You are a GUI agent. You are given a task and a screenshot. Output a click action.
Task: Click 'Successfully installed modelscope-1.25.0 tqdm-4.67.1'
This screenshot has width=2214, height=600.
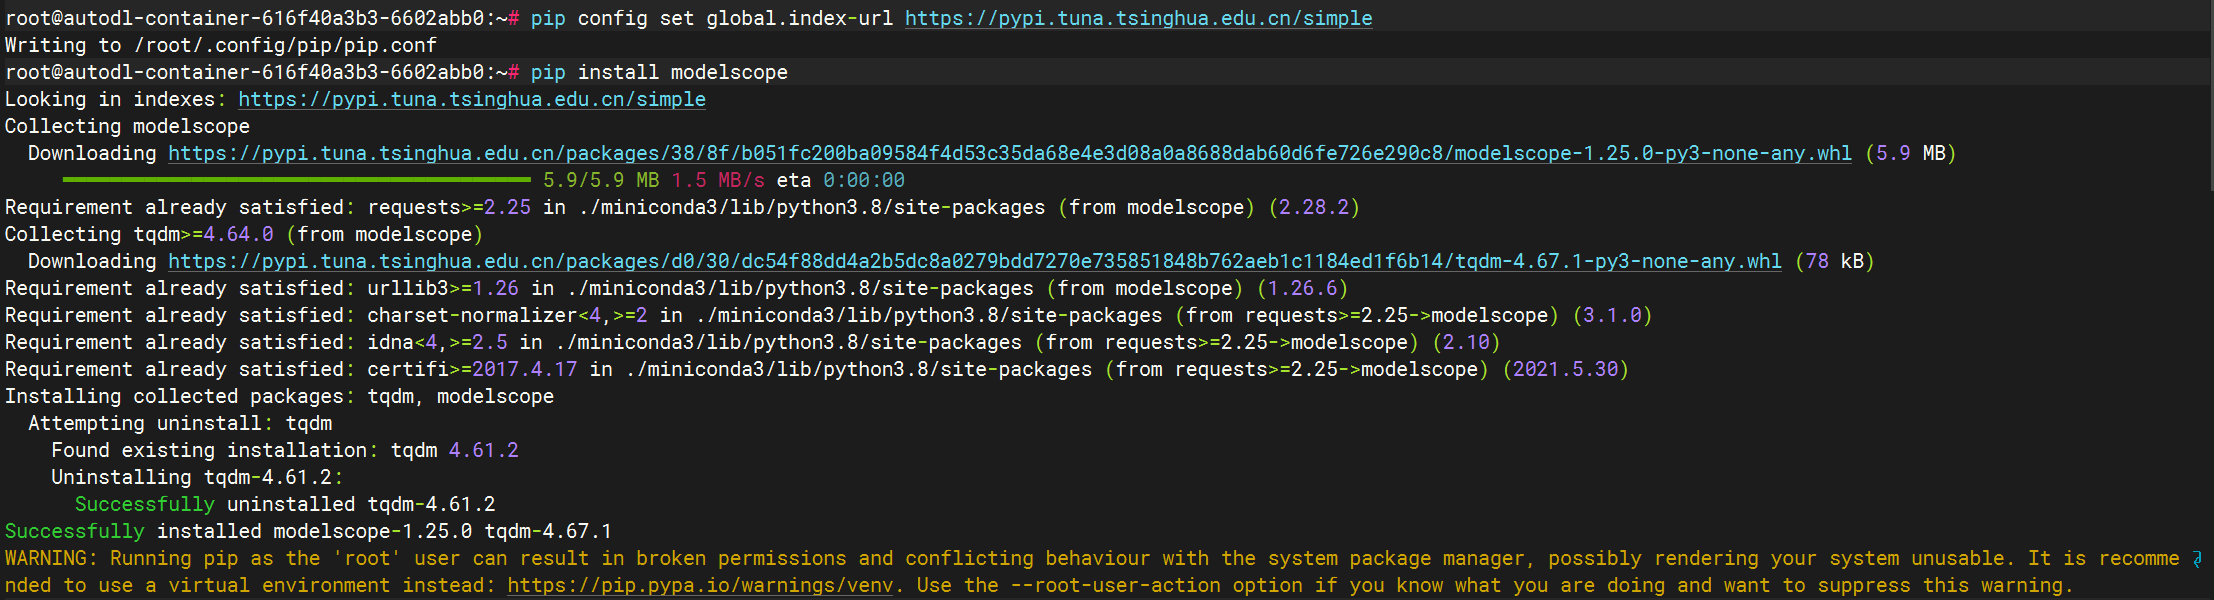tap(308, 531)
